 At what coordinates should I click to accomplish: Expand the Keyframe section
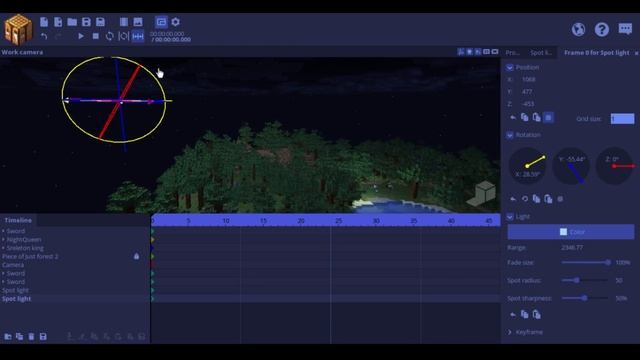510,332
